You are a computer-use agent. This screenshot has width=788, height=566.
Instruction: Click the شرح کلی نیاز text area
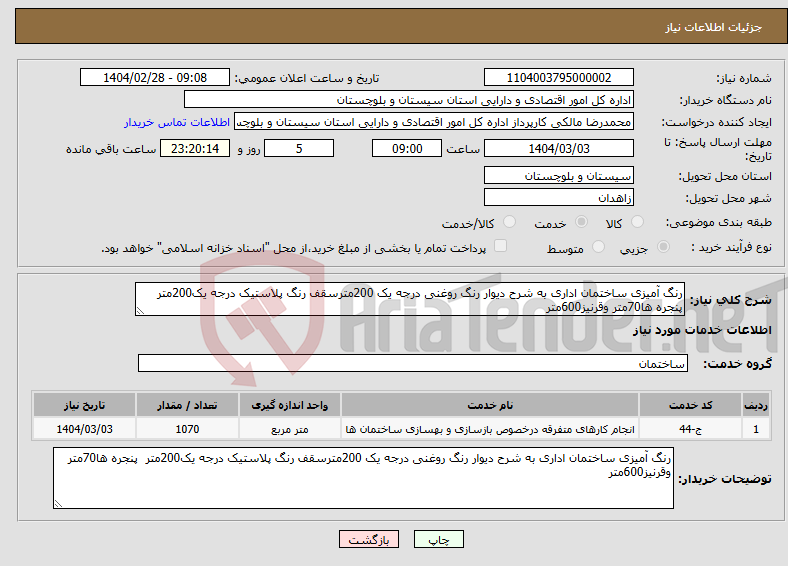click(410, 299)
